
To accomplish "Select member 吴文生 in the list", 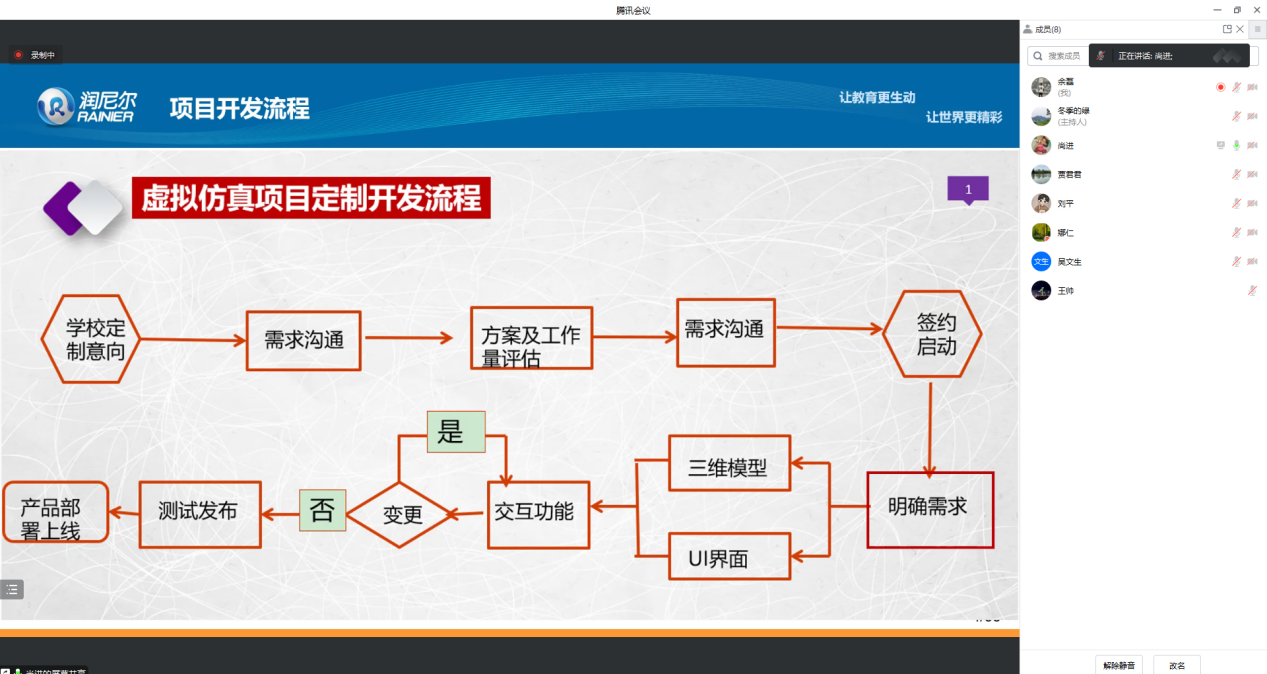I will click(x=1070, y=261).
